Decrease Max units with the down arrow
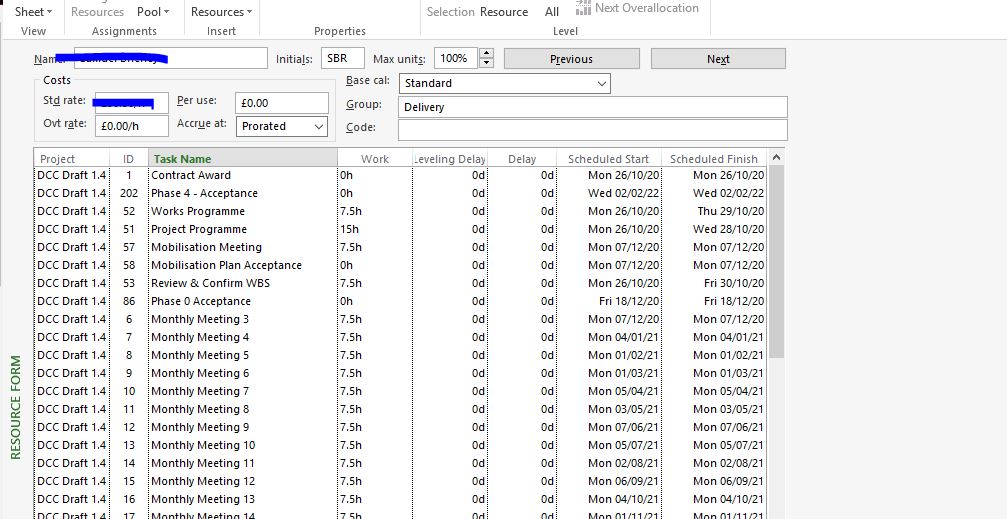The width and height of the screenshot is (1007, 519). tap(487, 63)
